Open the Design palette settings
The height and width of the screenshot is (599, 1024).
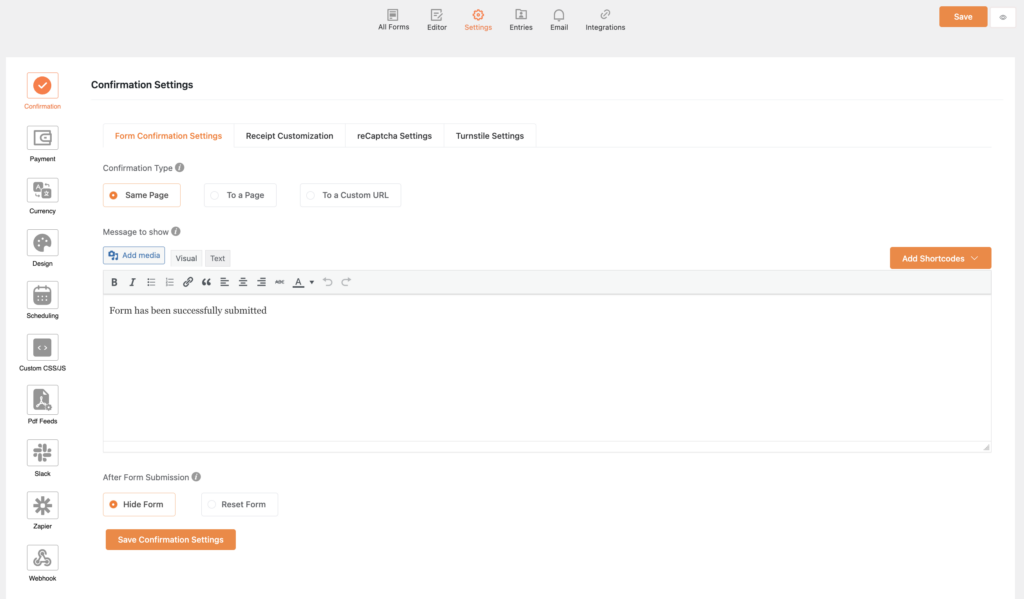tap(42, 243)
